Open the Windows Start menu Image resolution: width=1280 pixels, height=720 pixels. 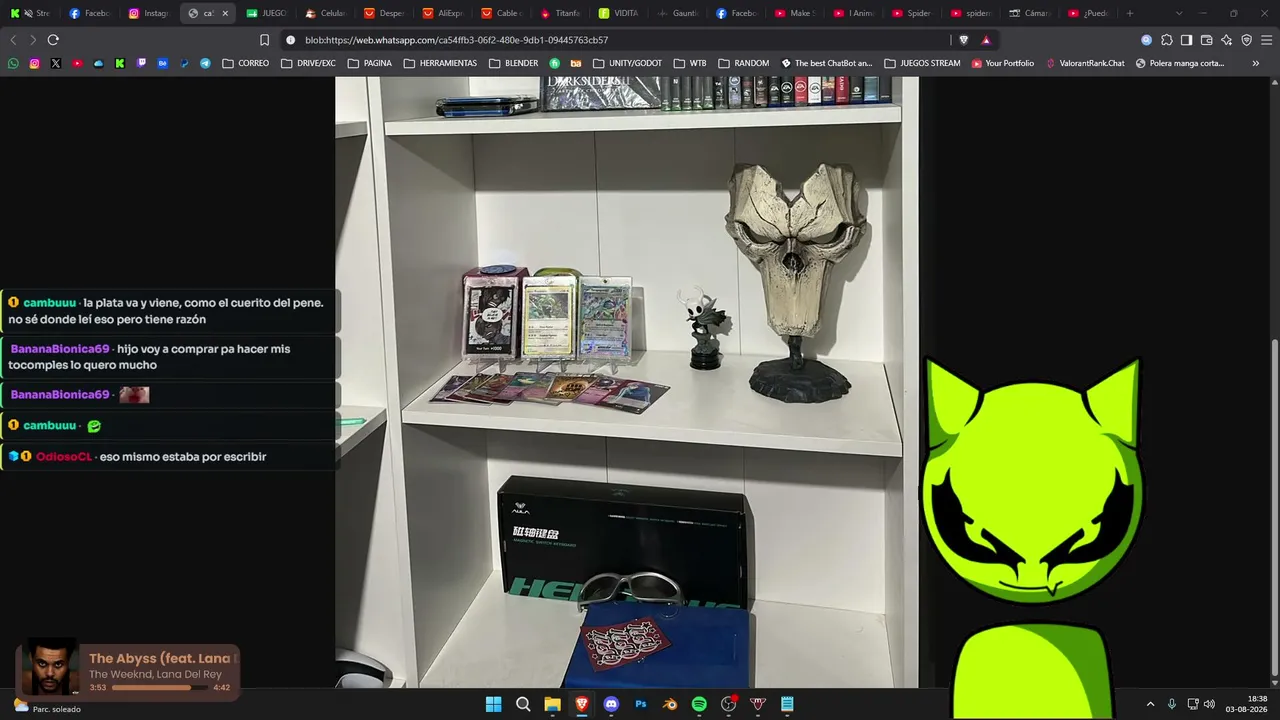[x=493, y=704]
